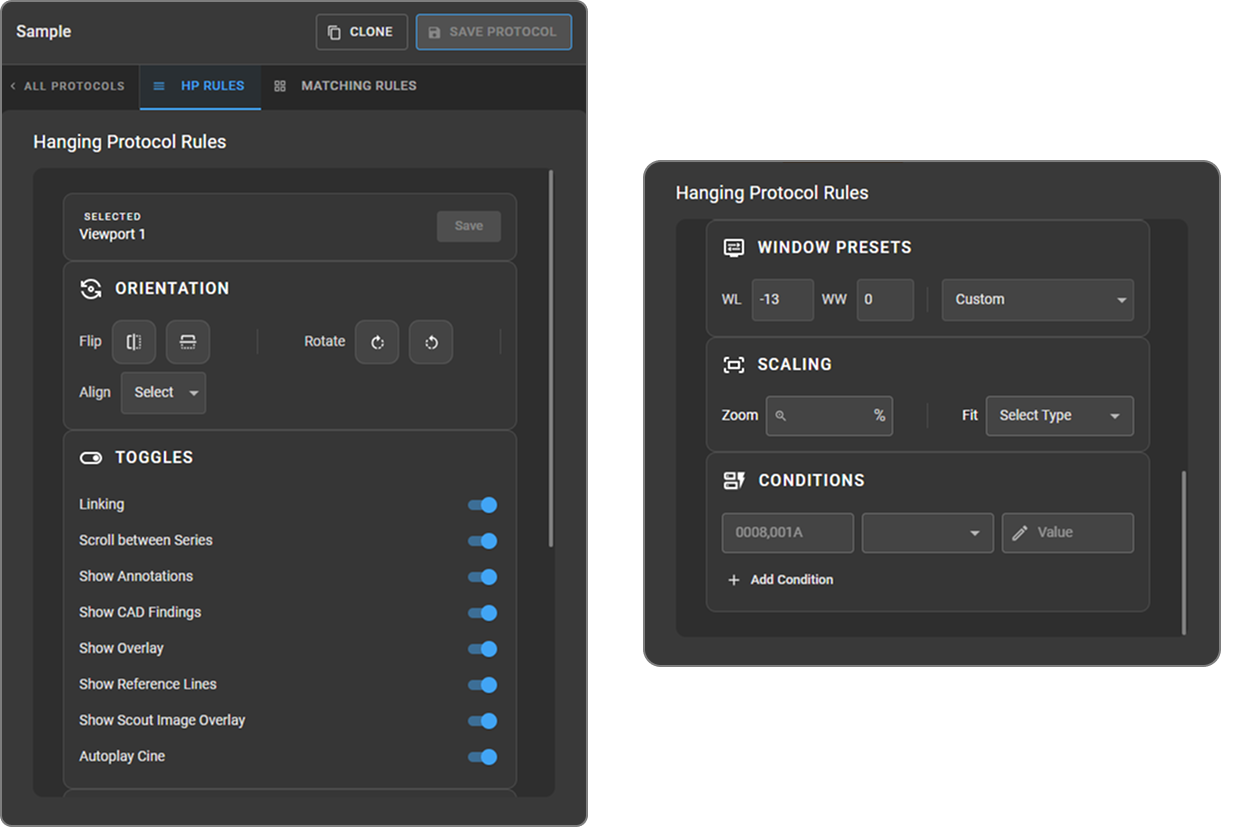Switch to the HP Rules tab

click(x=199, y=86)
